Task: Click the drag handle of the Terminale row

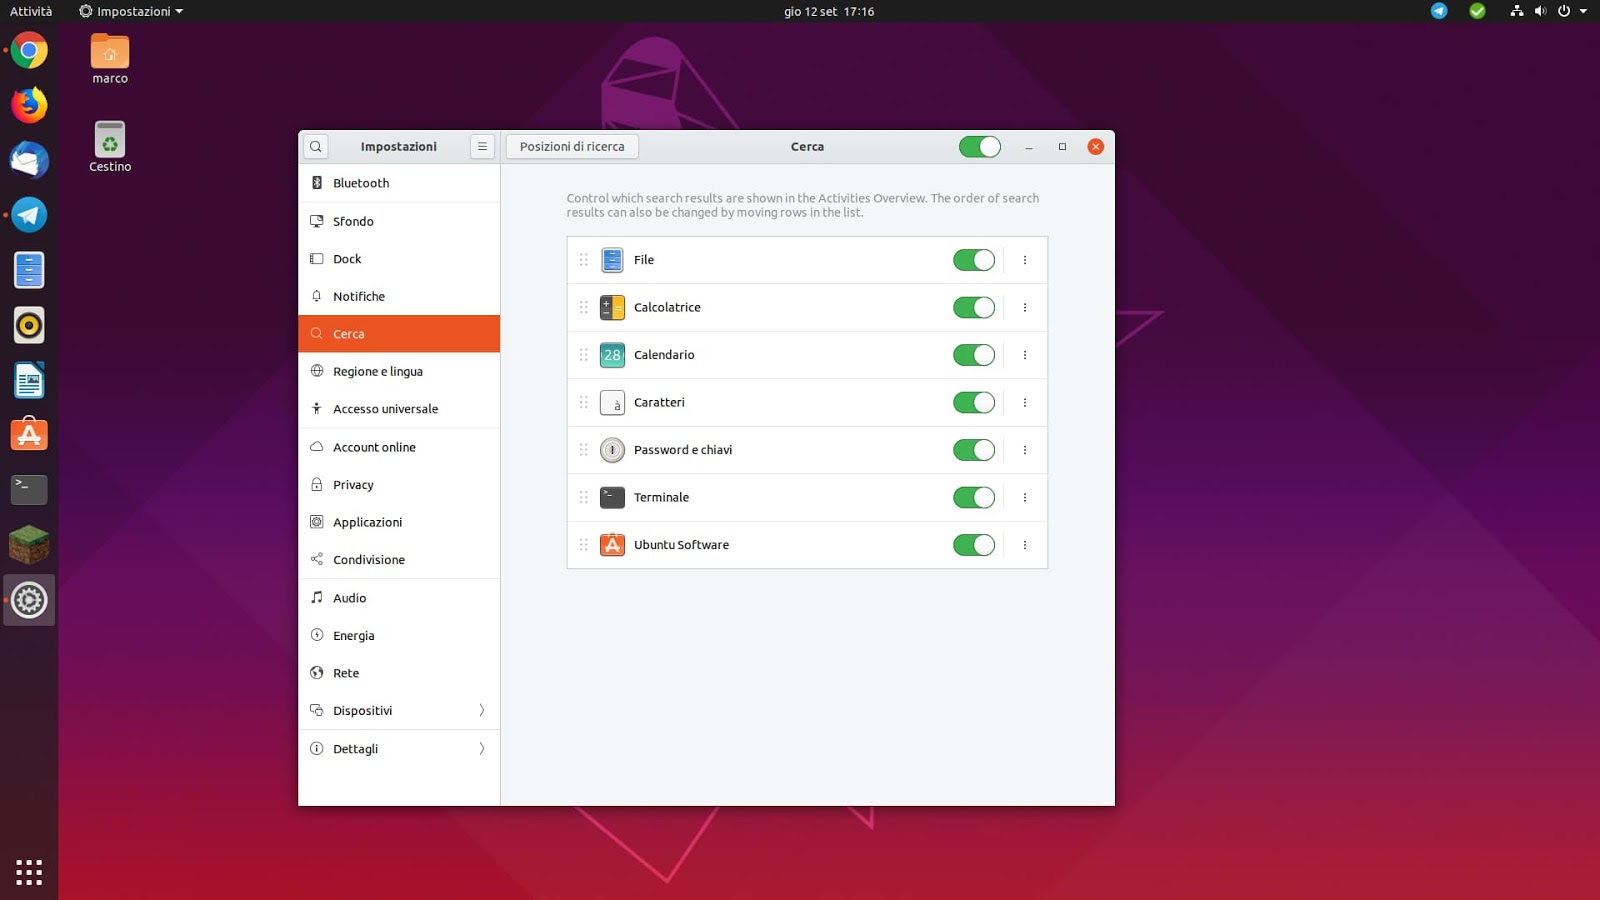Action: tap(584, 498)
